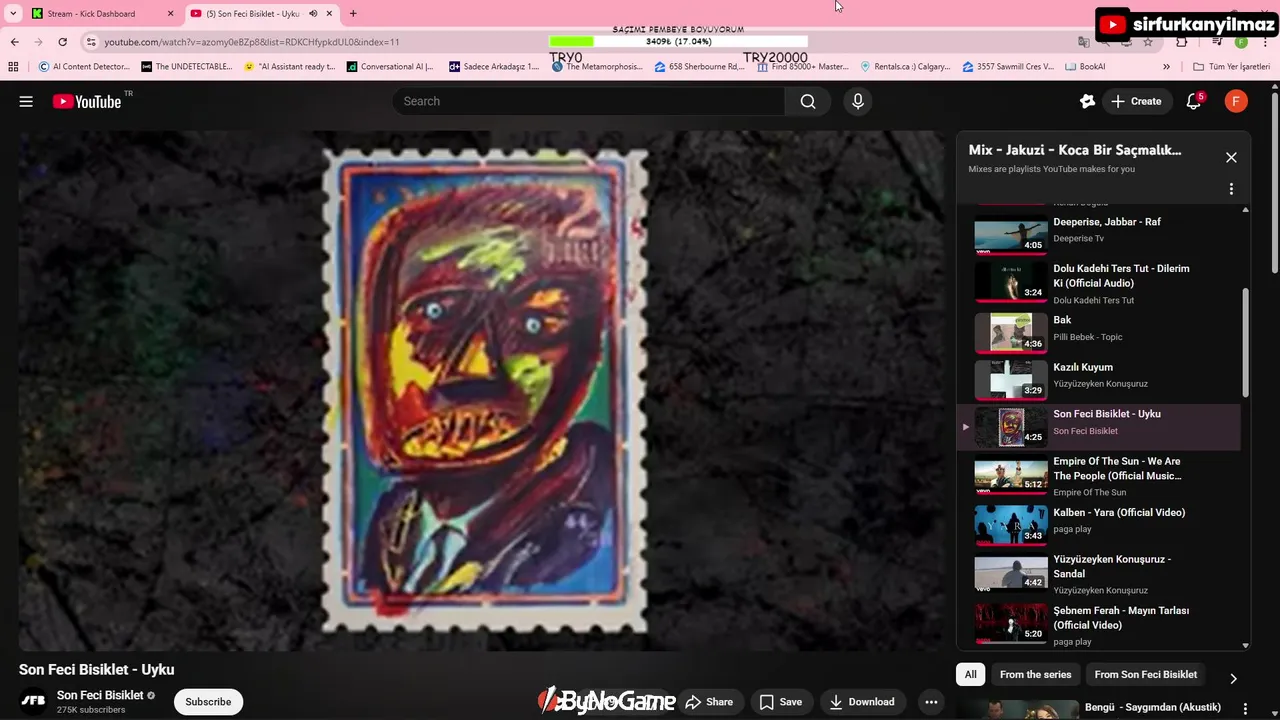Image resolution: width=1280 pixels, height=720 pixels.
Task: Open the YouTube guide hamburger menu
Action: (x=26, y=101)
